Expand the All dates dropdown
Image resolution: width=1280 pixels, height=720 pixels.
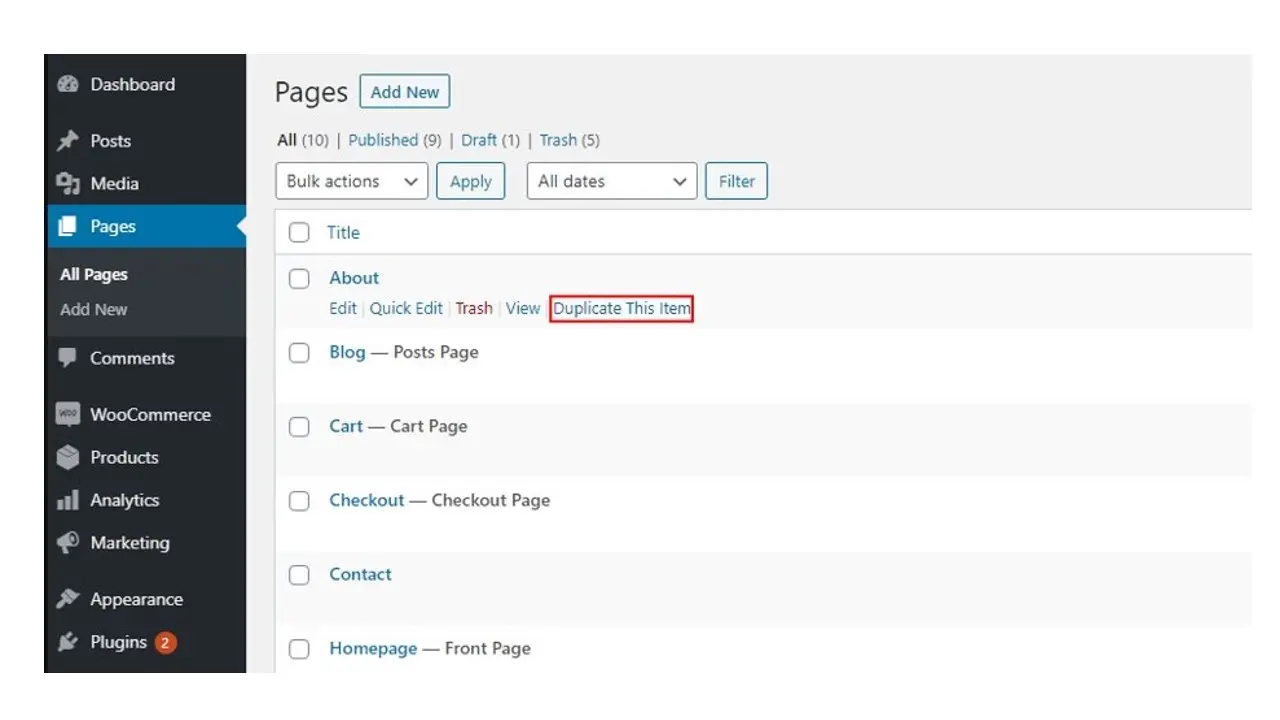click(x=611, y=181)
